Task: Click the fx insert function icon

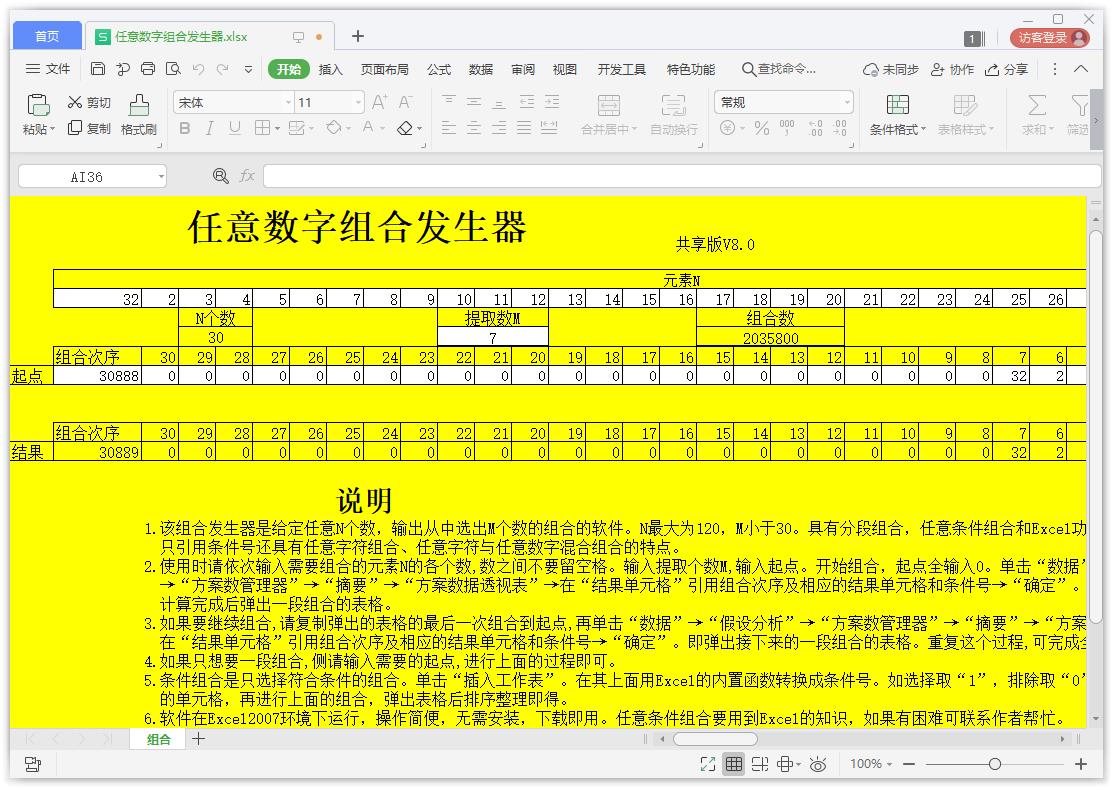Action: (247, 176)
